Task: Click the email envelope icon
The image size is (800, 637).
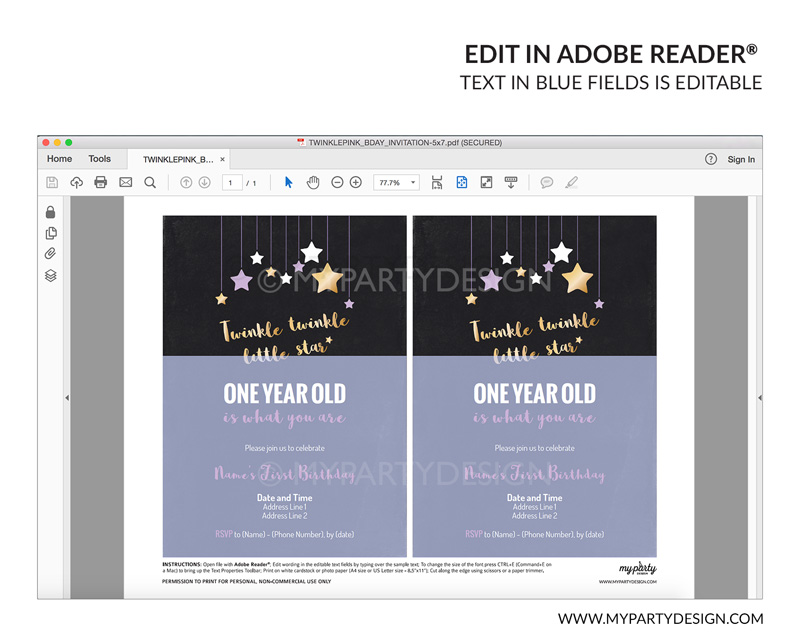Action: point(125,183)
